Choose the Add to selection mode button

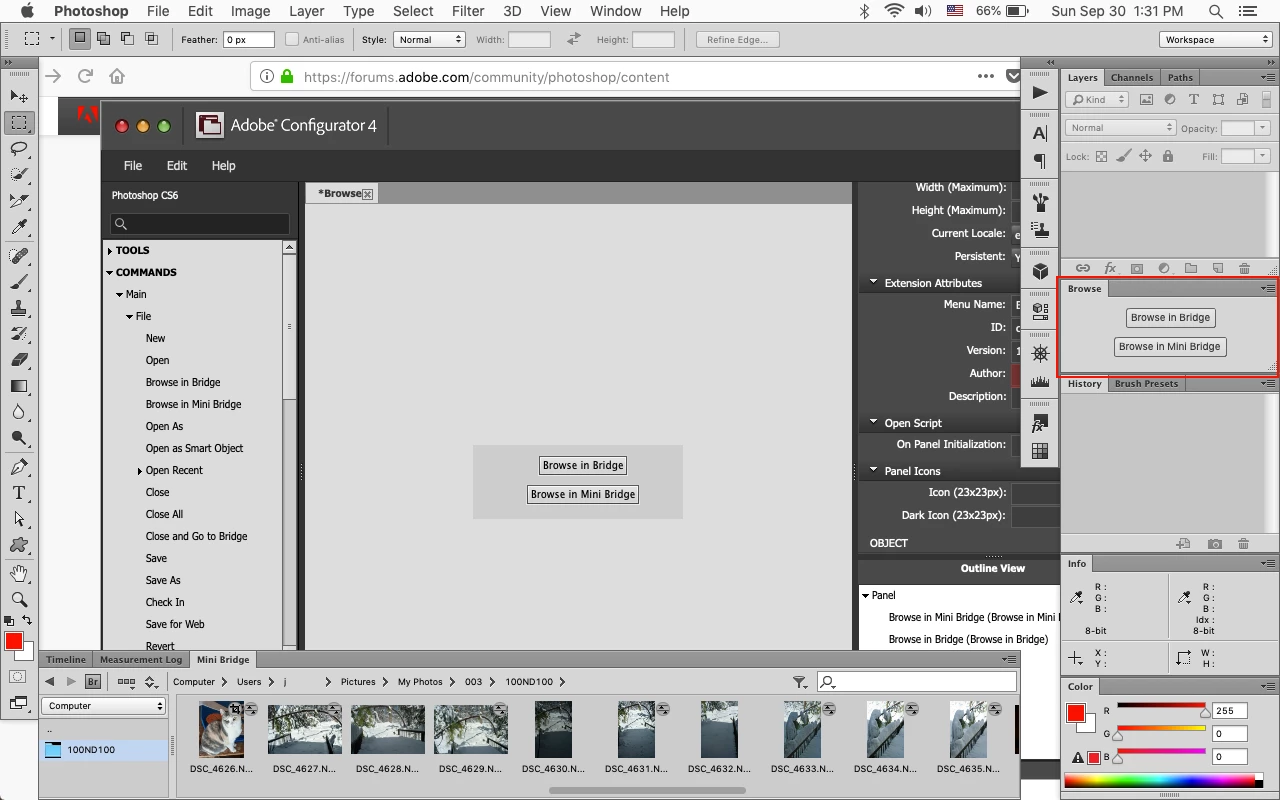coord(104,39)
